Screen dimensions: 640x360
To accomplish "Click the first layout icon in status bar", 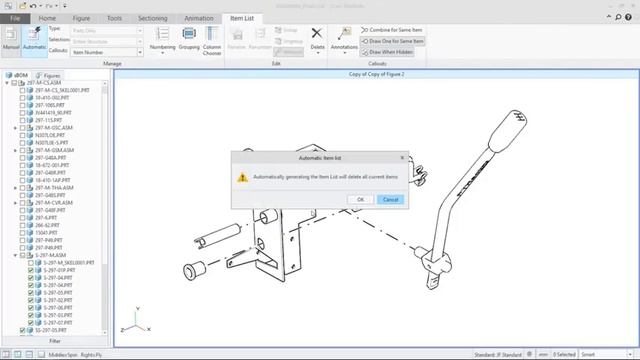I will click(6, 354).
